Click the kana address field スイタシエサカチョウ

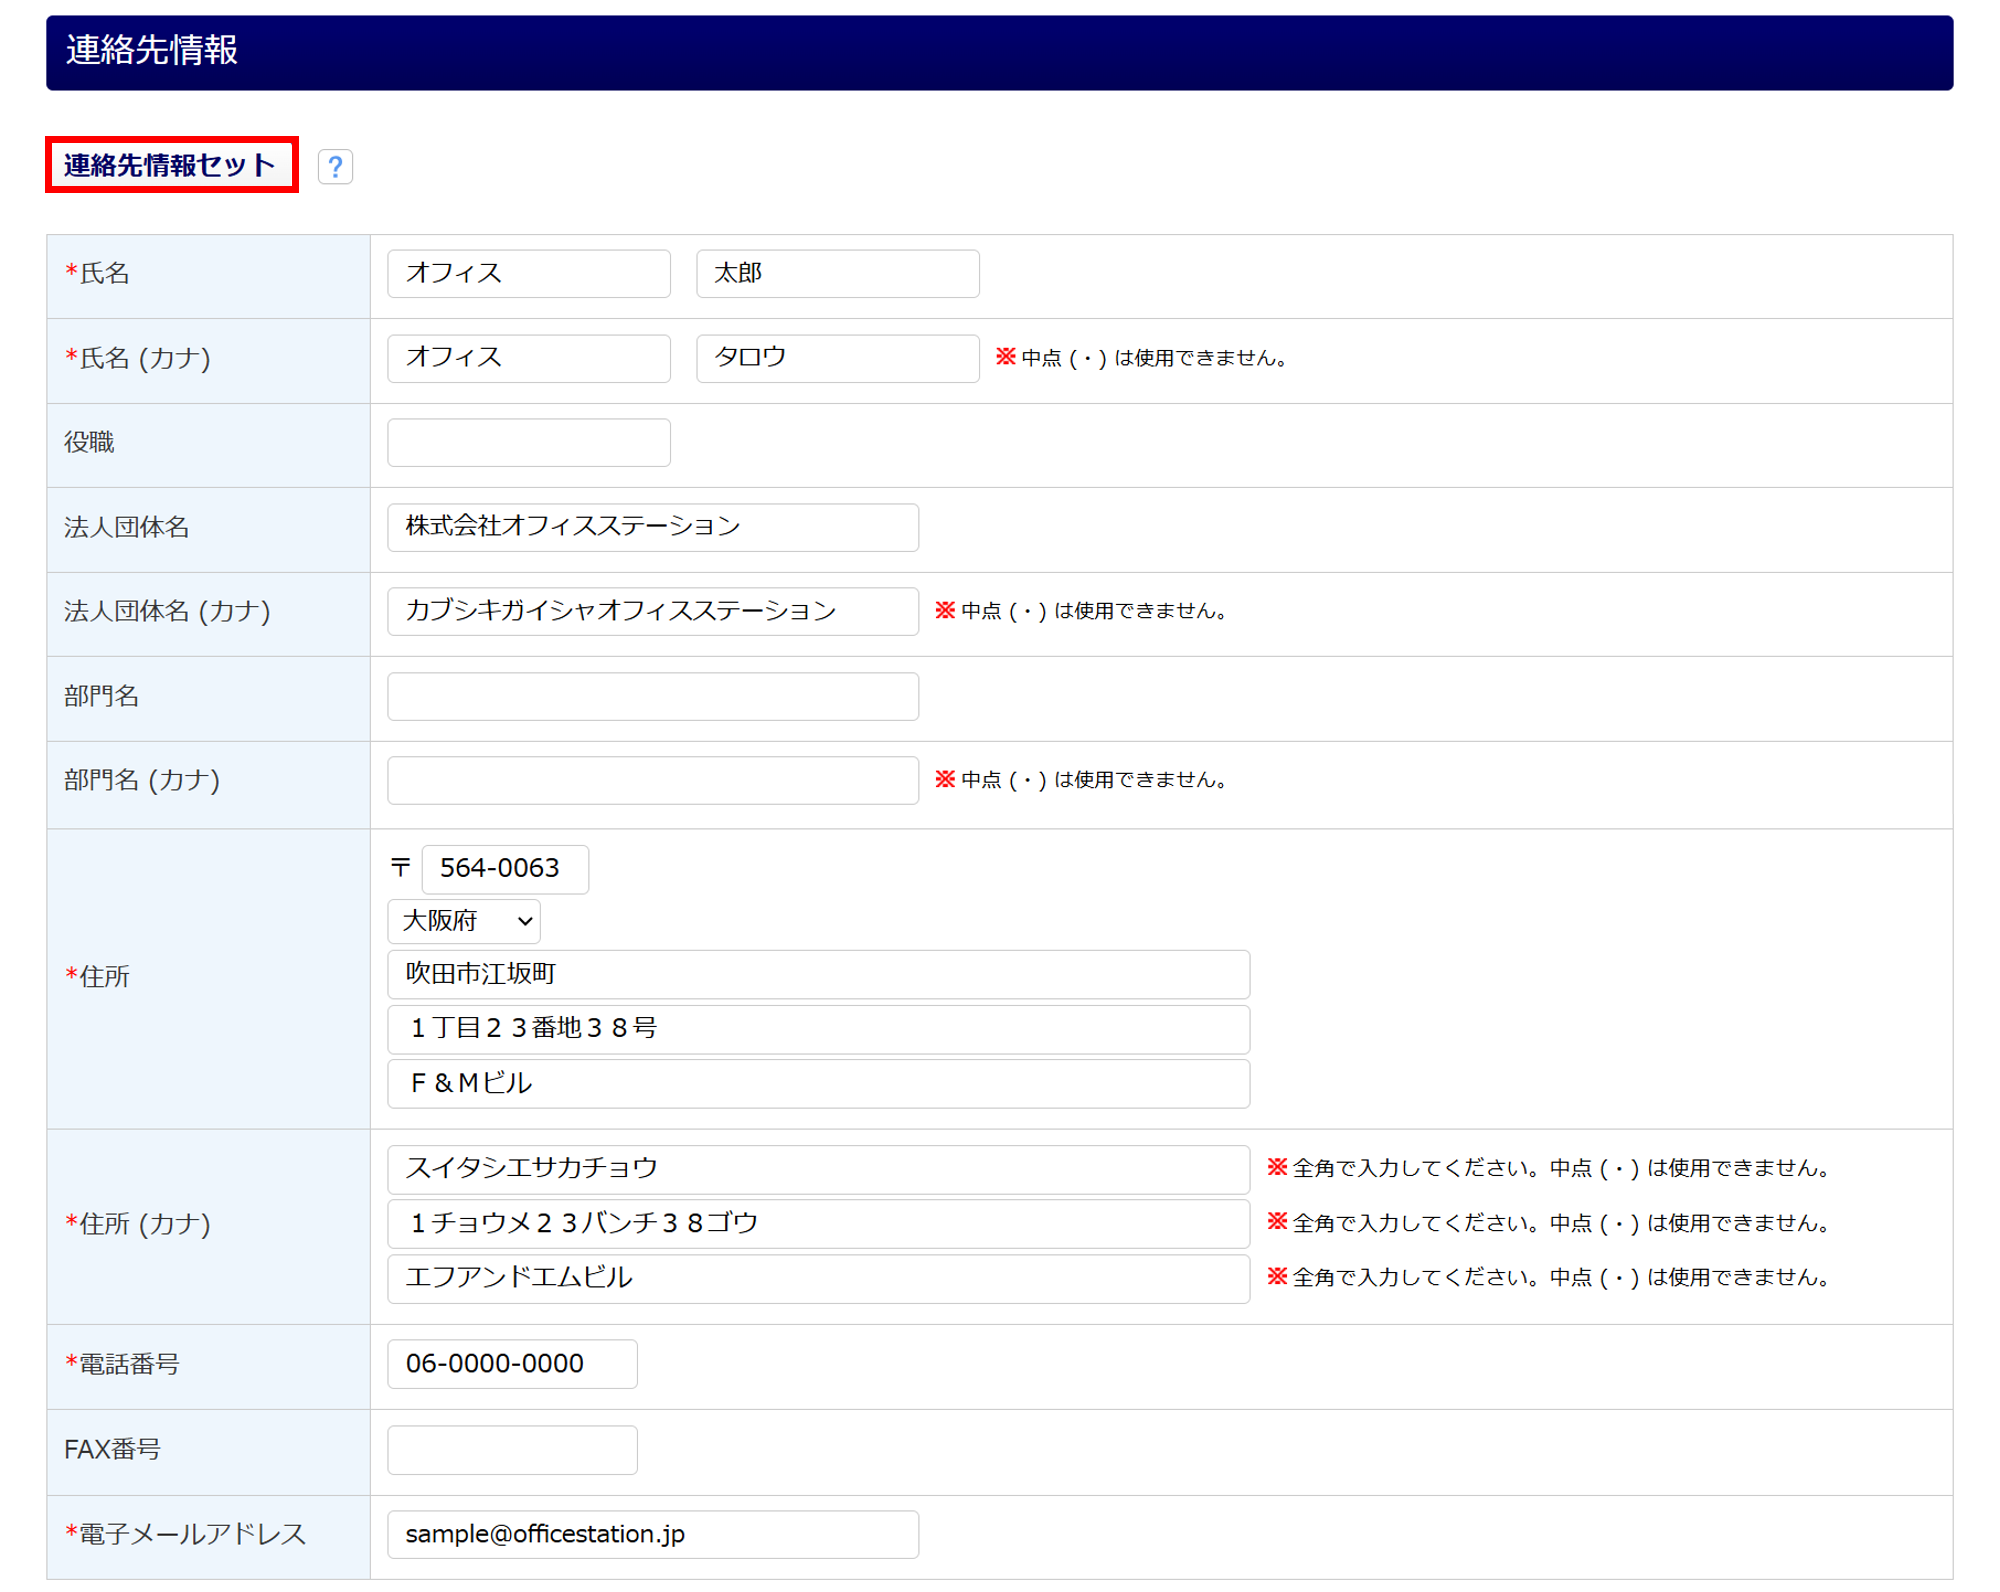pos(818,1169)
